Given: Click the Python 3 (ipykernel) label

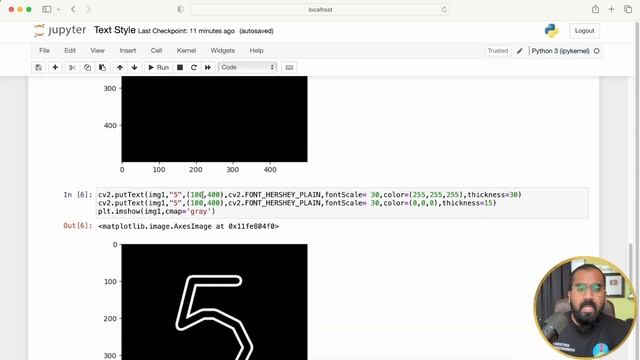Looking at the screenshot, I should tap(560, 51).
